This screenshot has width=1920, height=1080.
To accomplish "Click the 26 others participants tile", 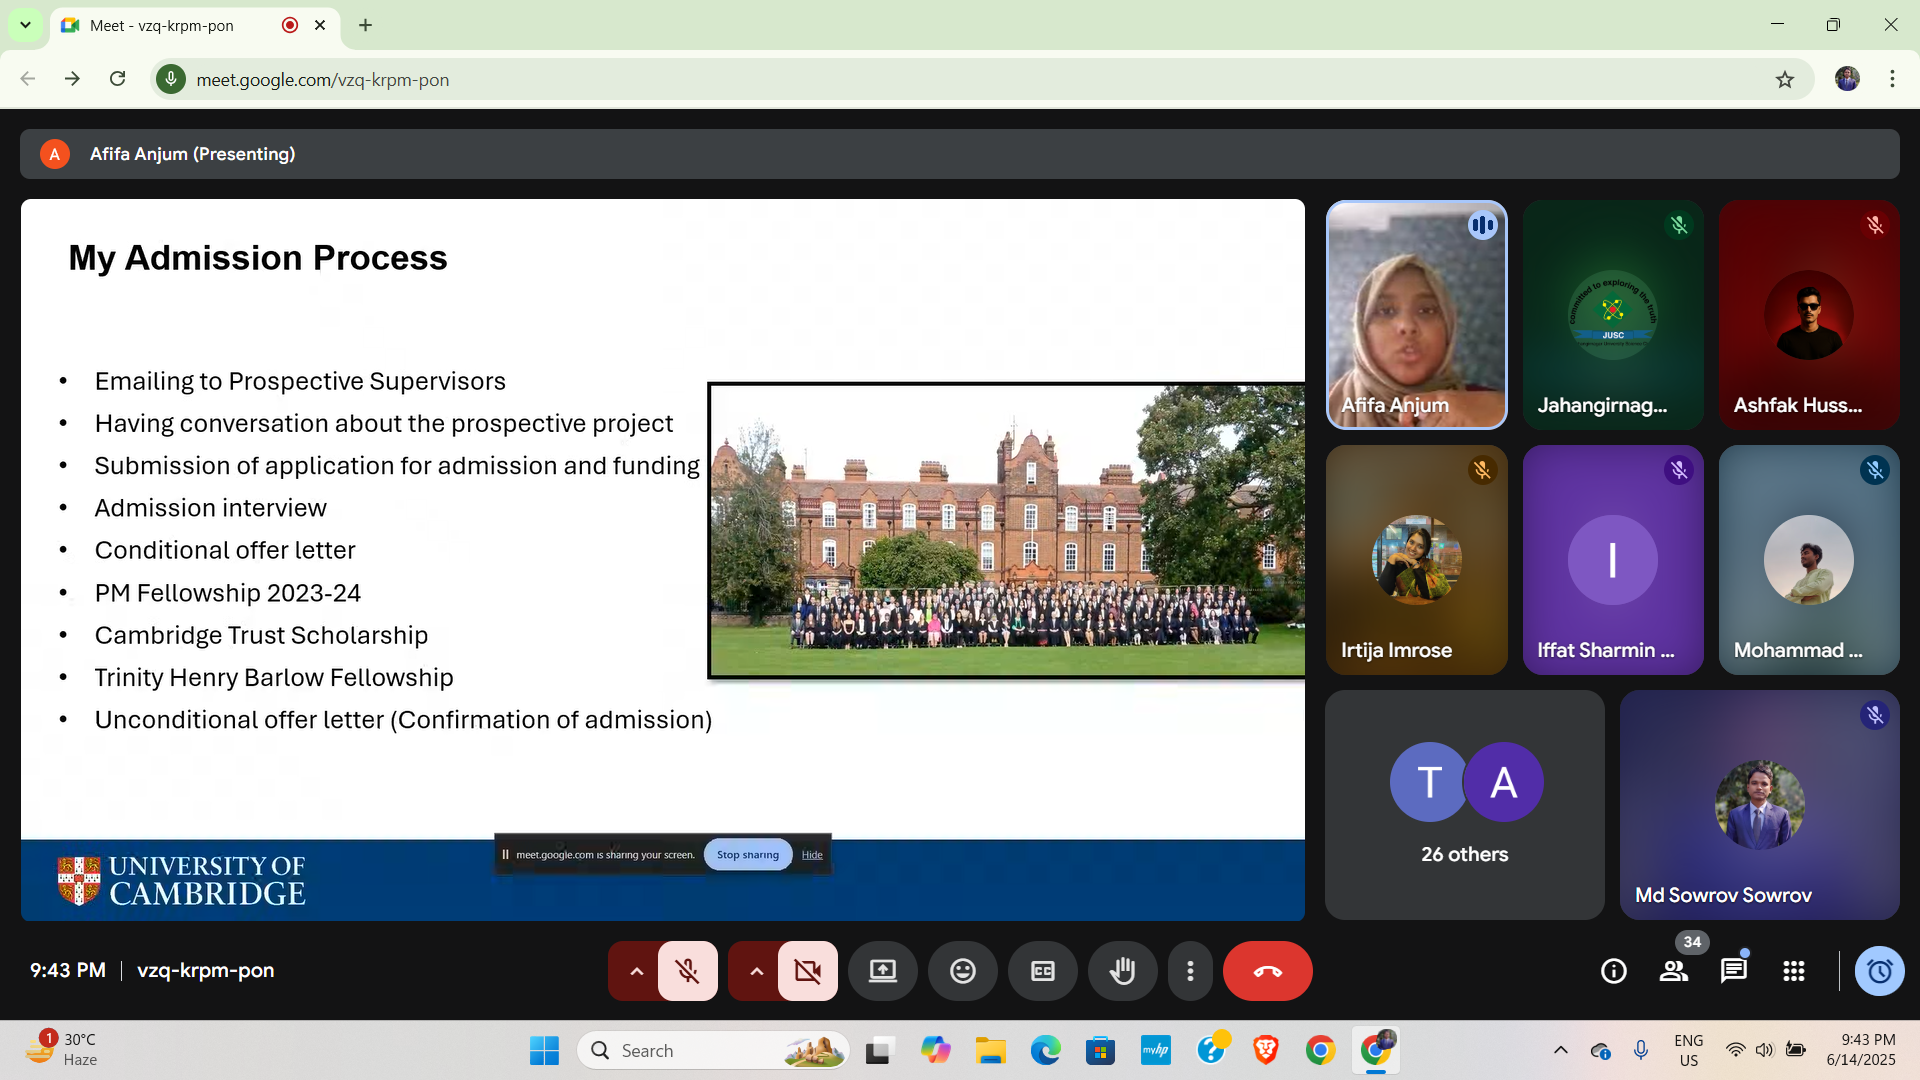I will pos(1464,805).
